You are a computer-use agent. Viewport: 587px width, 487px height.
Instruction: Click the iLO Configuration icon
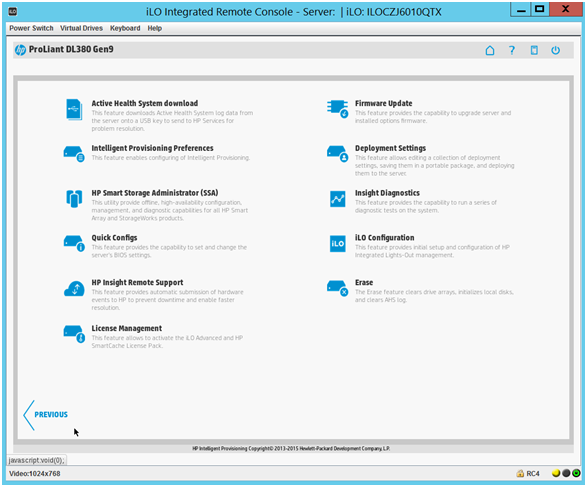coord(338,244)
